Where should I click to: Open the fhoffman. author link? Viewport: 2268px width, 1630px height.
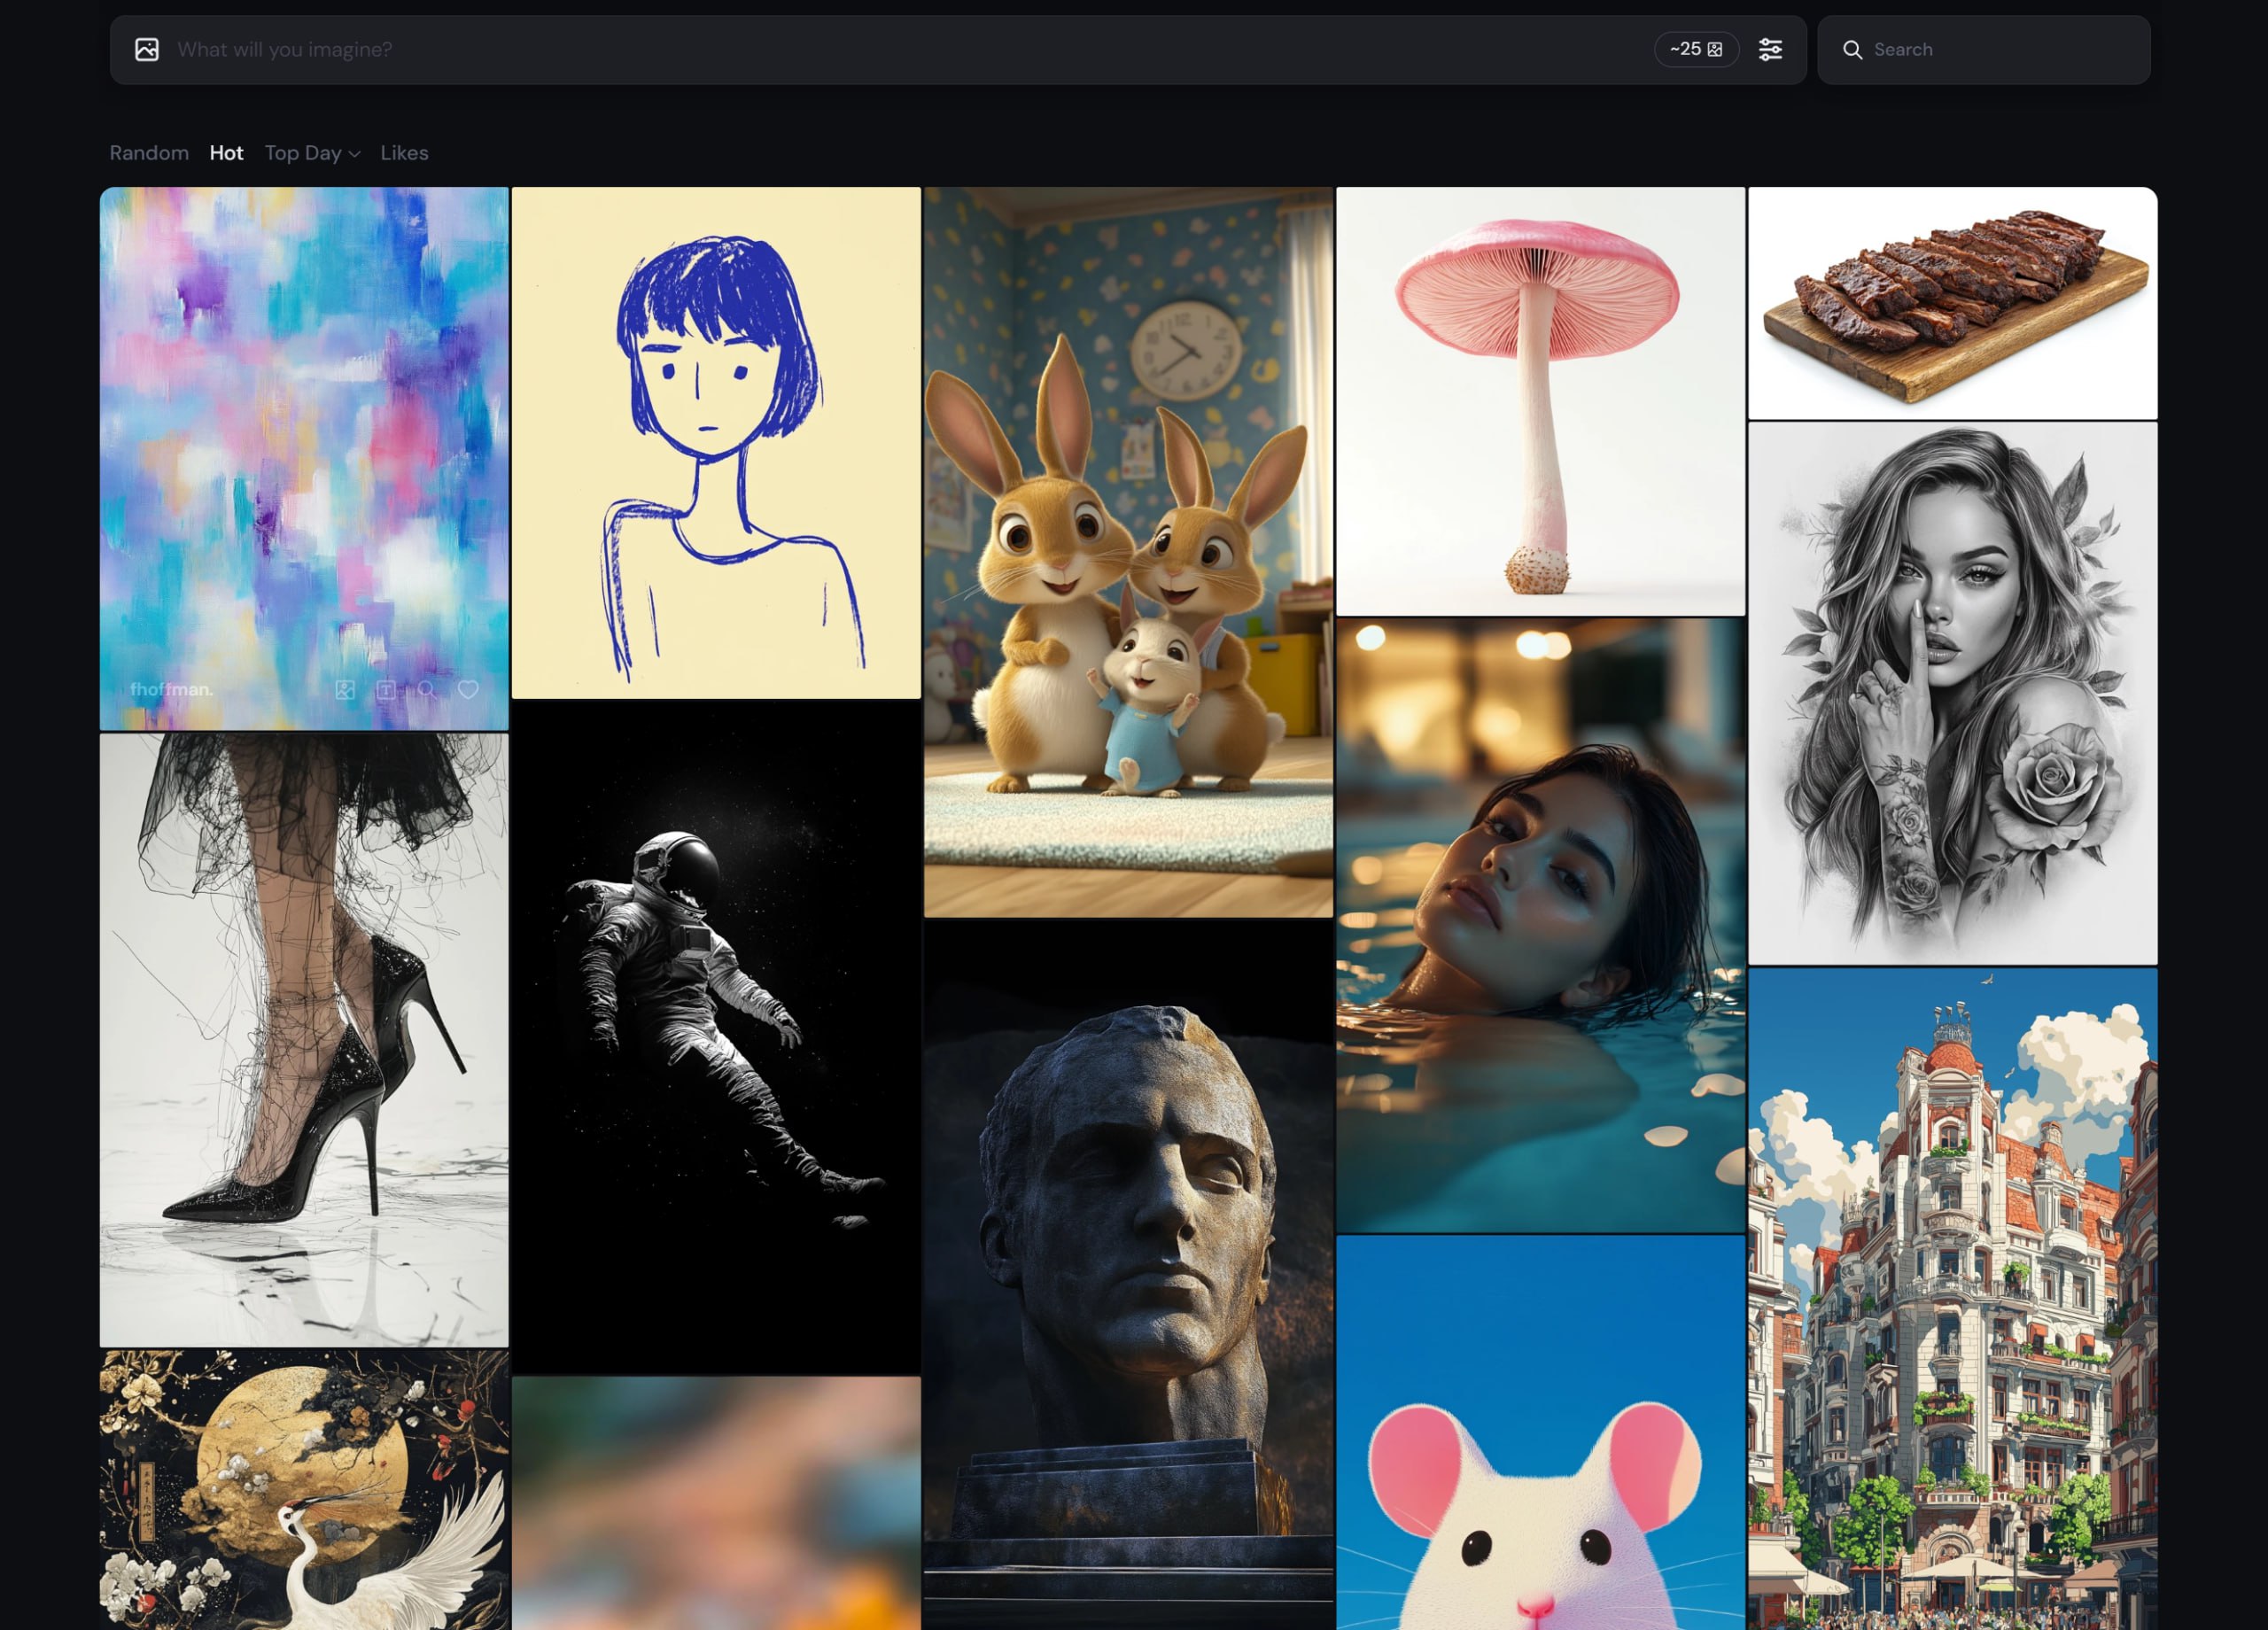point(171,690)
